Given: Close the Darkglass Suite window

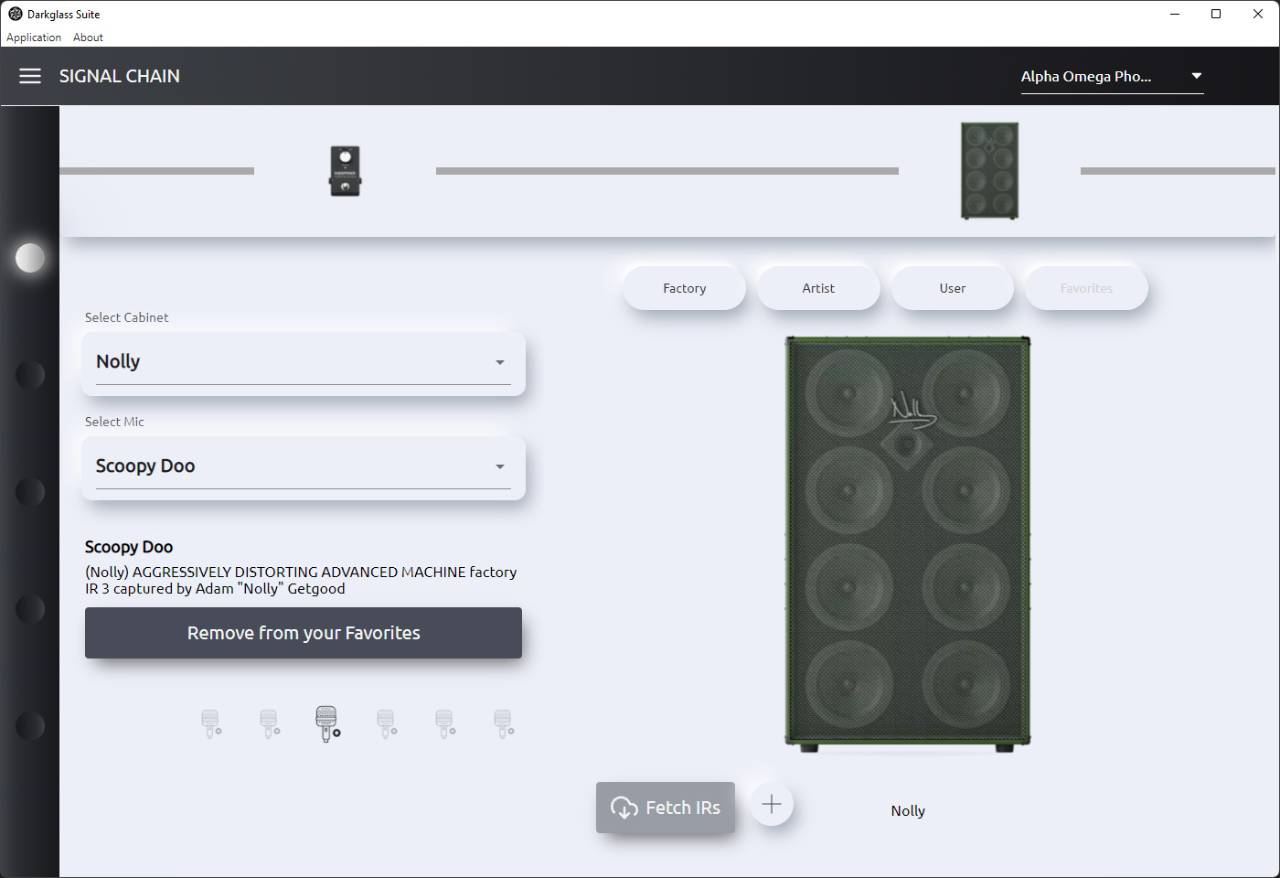Looking at the screenshot, I should [x=1258, y=14].
